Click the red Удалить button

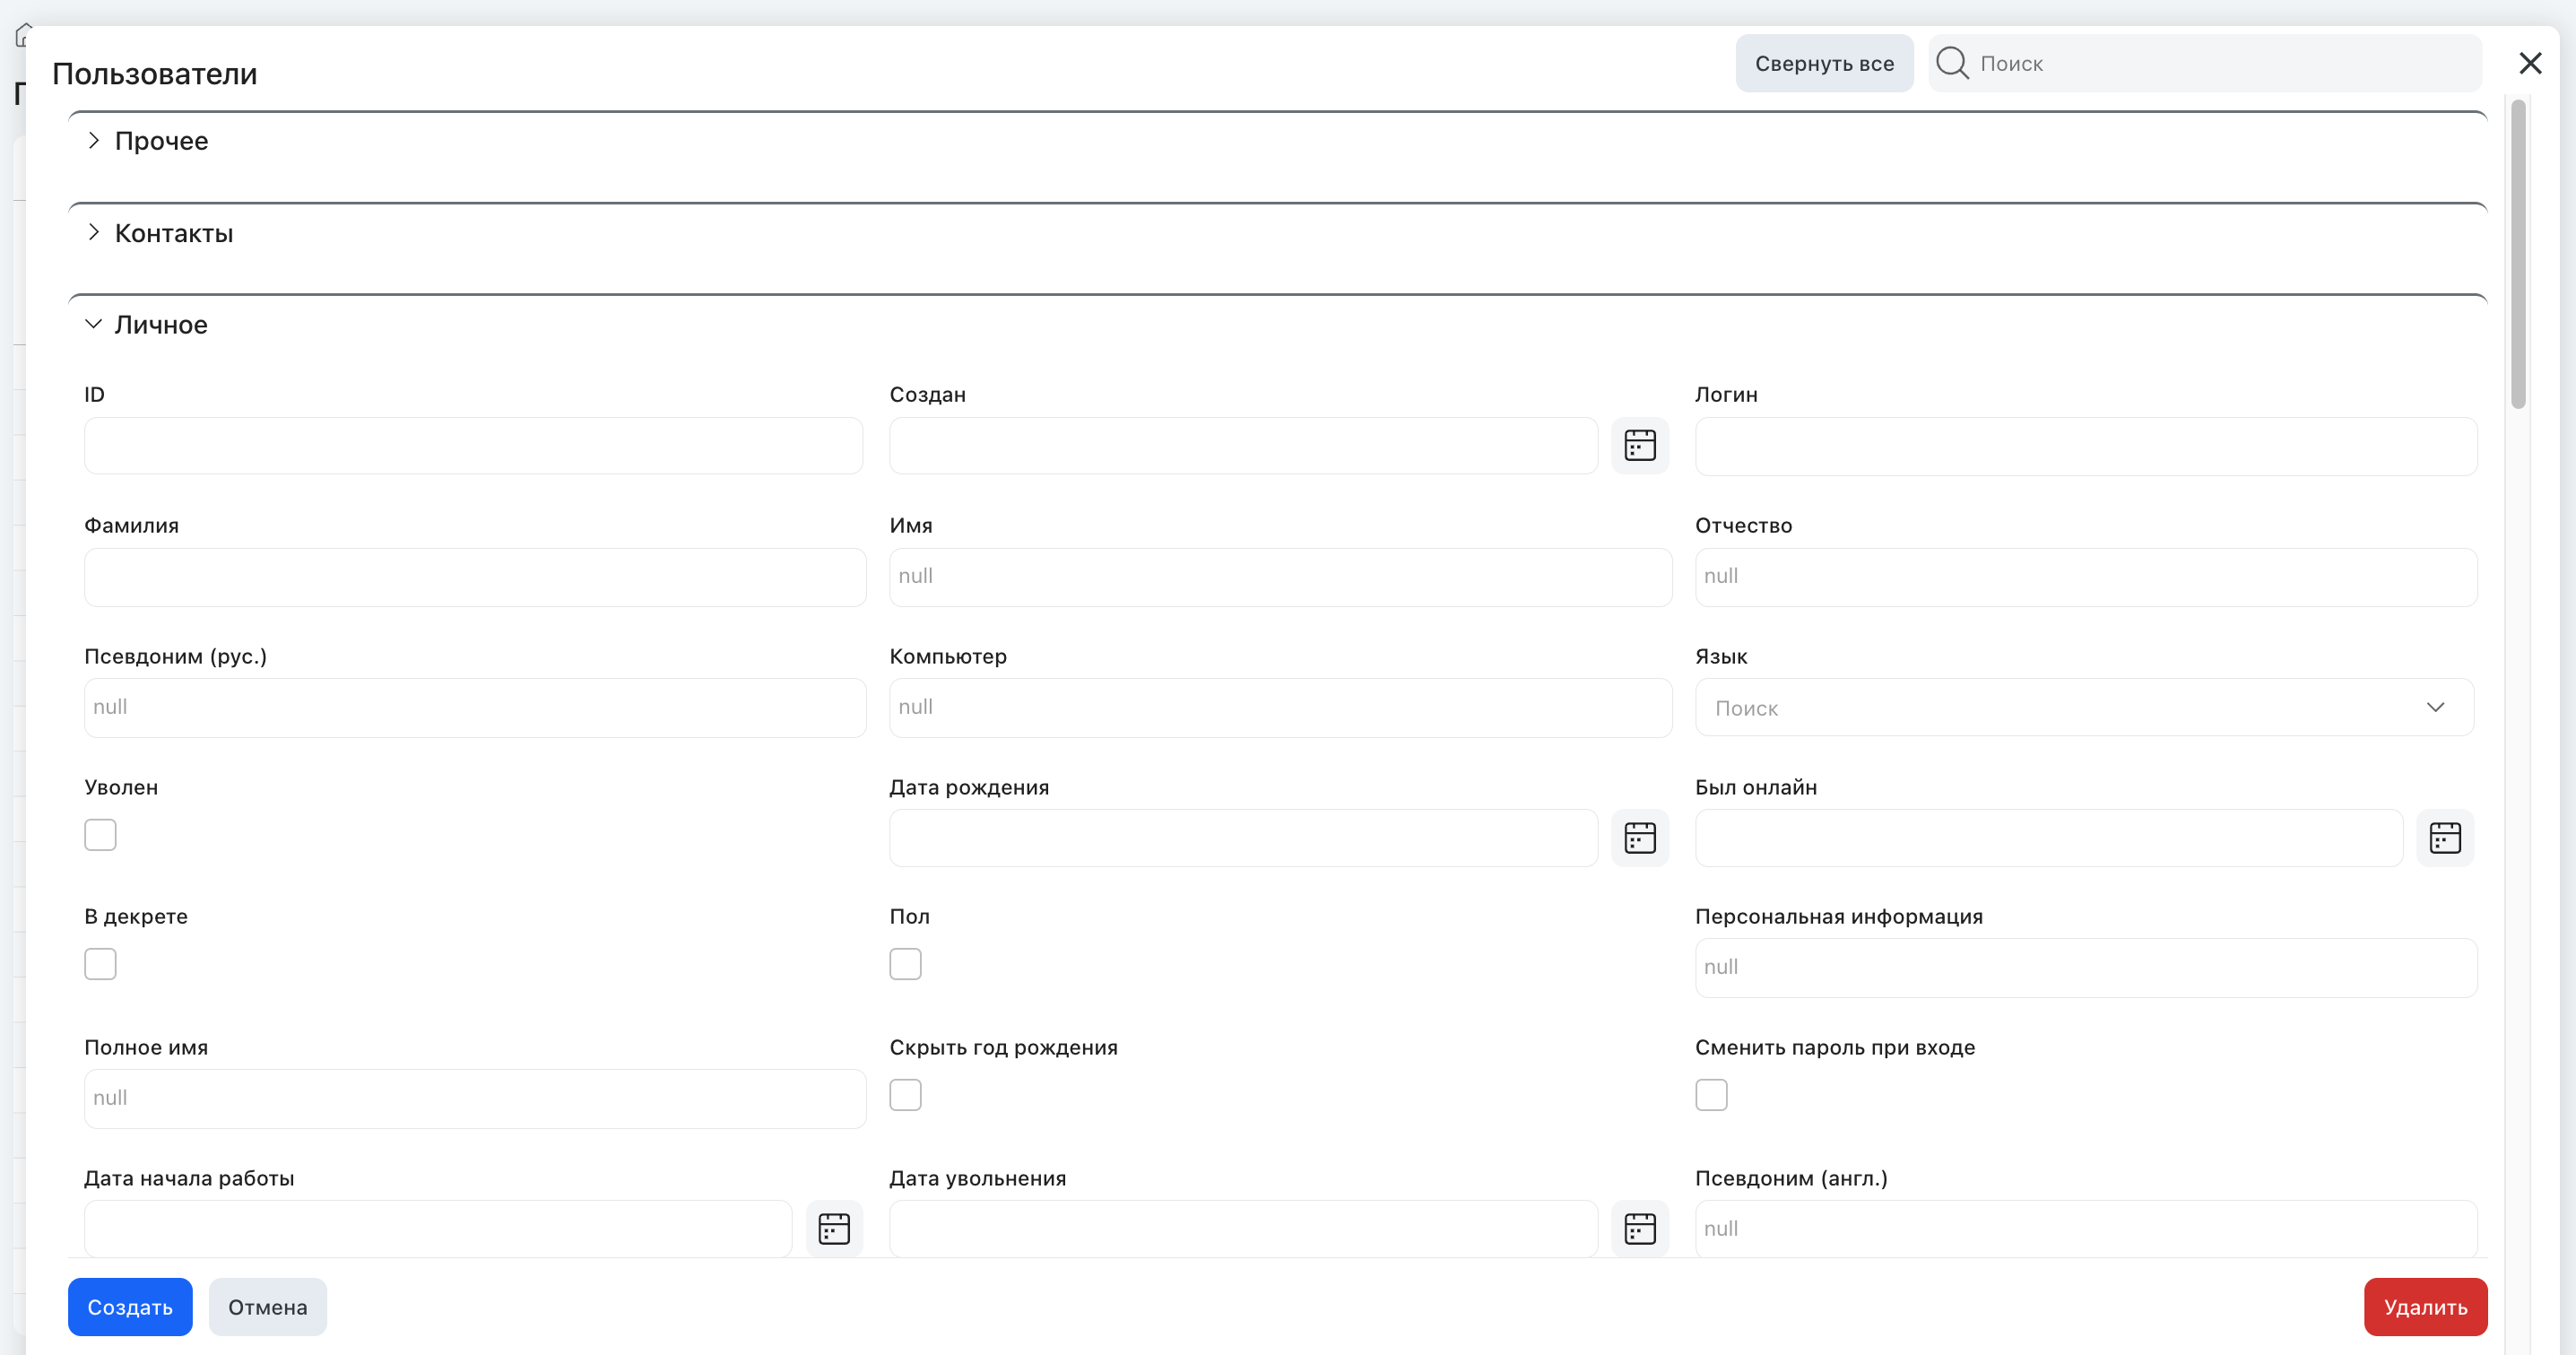[2425, 1307]
